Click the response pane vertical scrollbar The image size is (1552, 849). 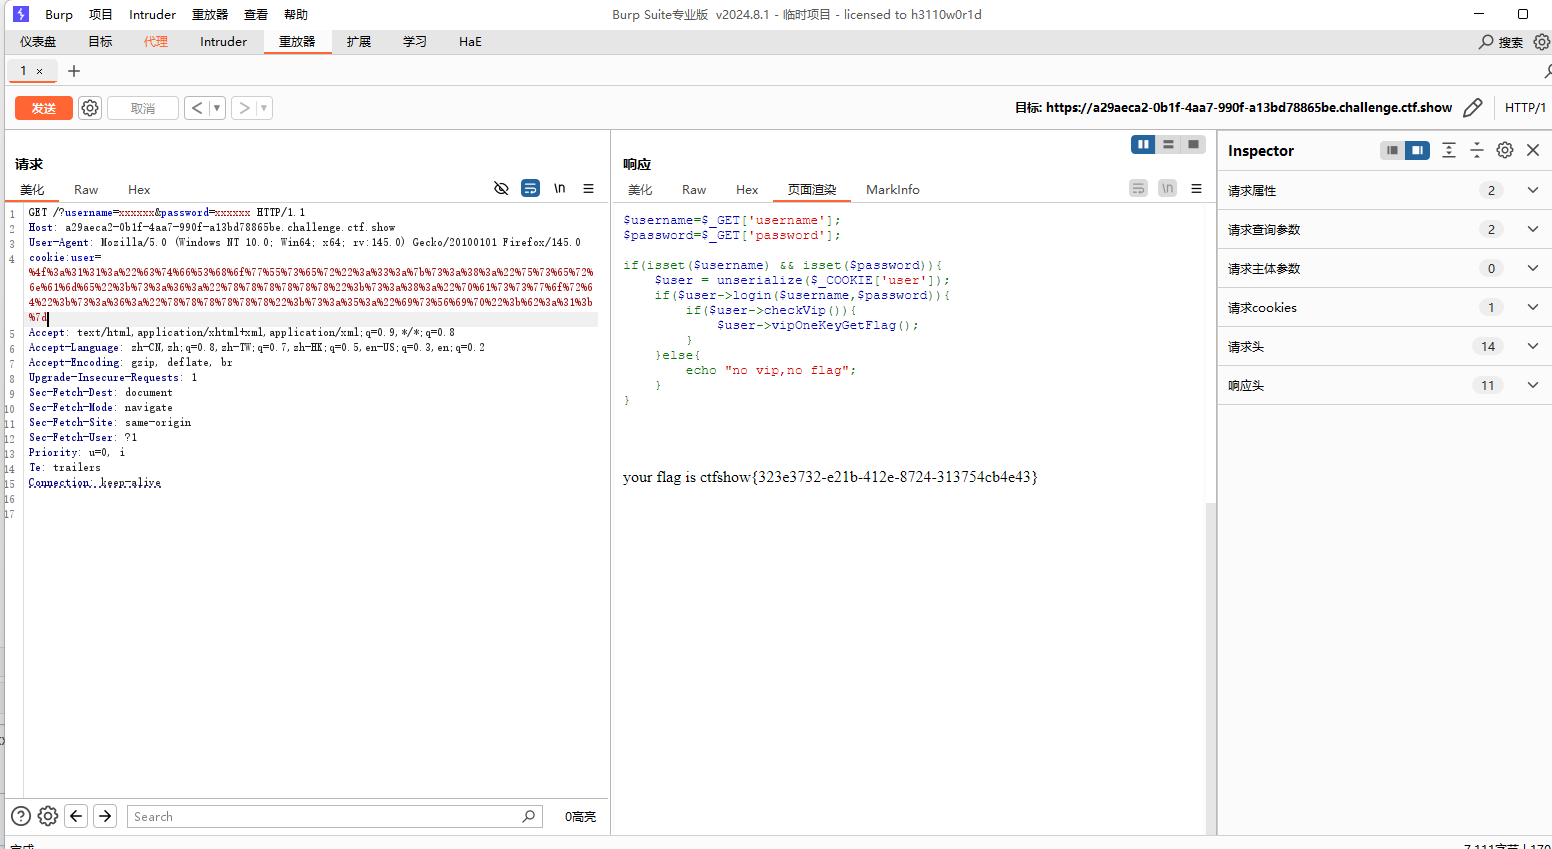click(1210, 668)
